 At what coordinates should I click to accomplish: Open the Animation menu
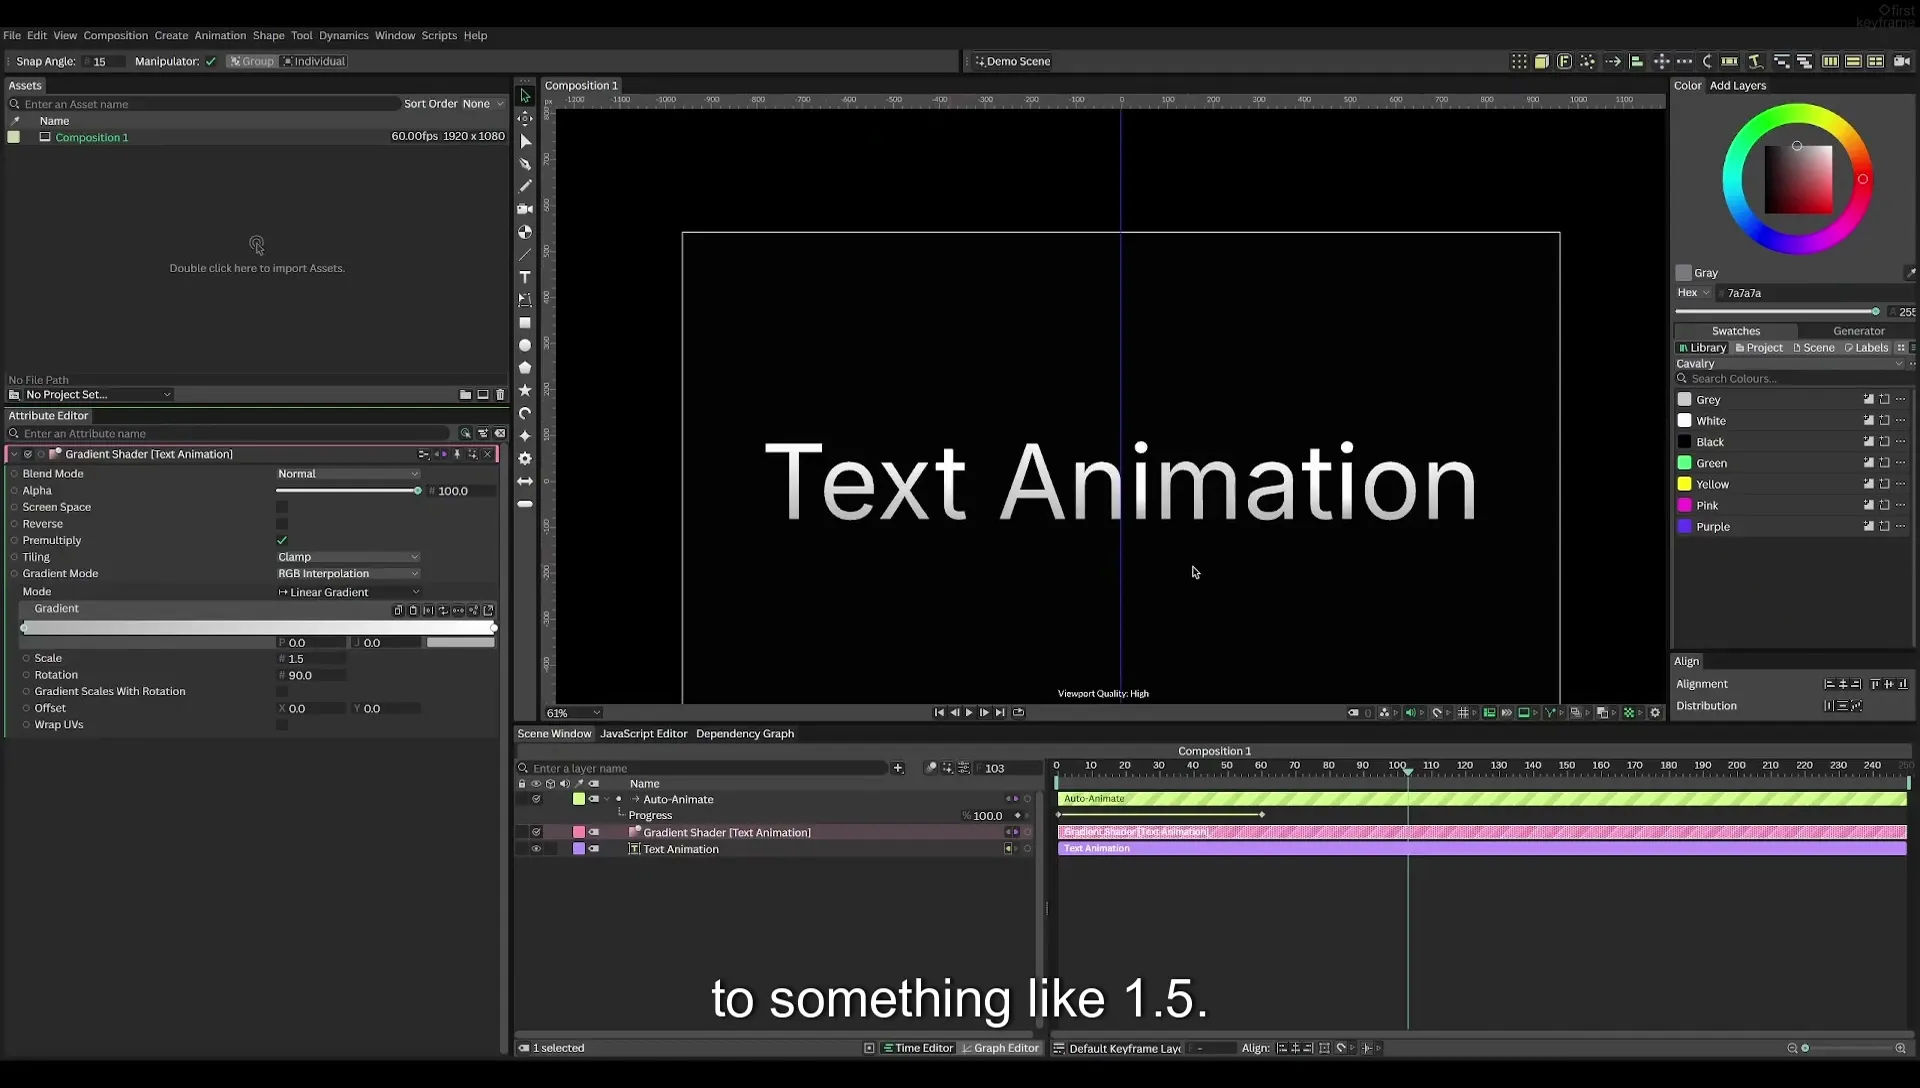pyautogui.click(x=220, y=35)
